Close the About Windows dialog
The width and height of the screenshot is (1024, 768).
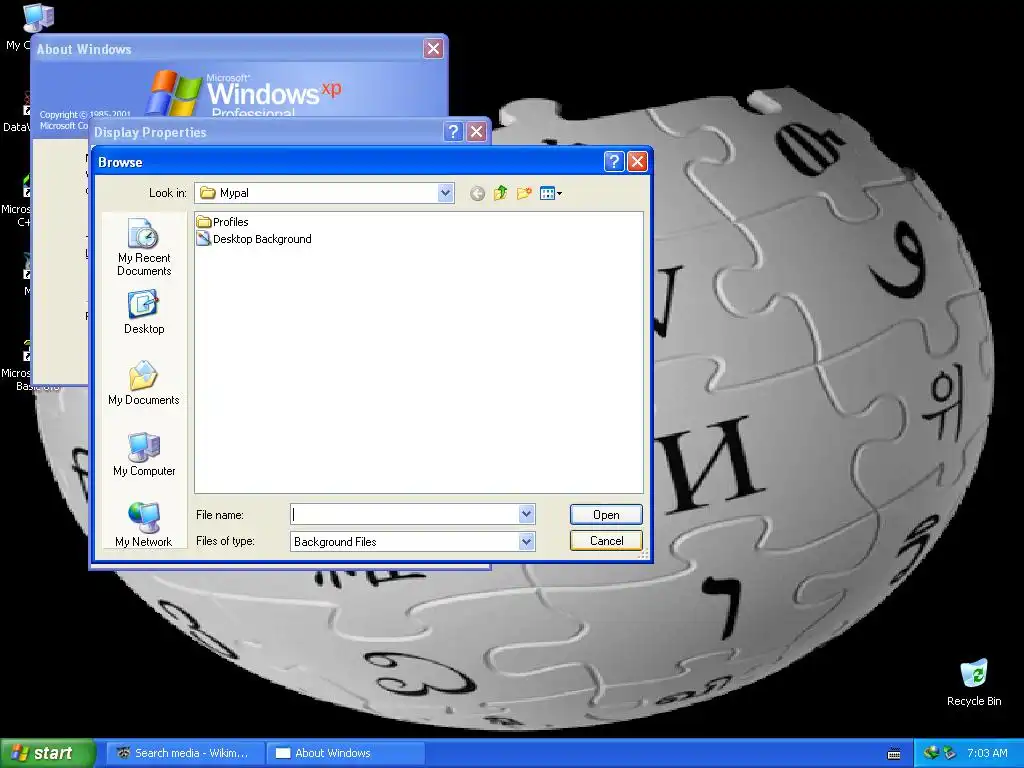tap(433, 48)
